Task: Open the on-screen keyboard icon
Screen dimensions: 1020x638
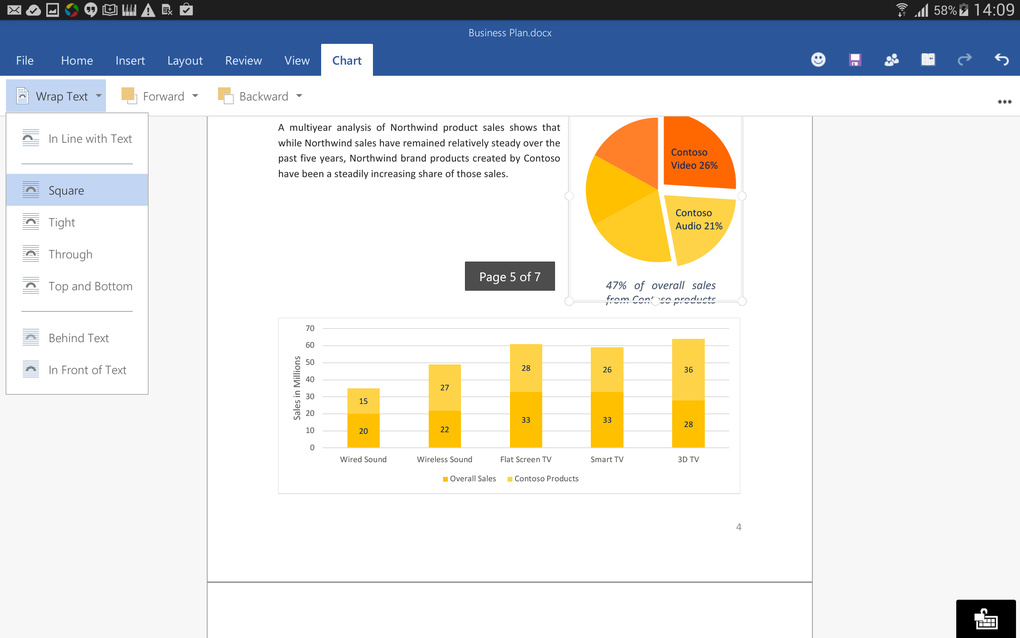Action: pyautogui.click(x=985, y=618)
